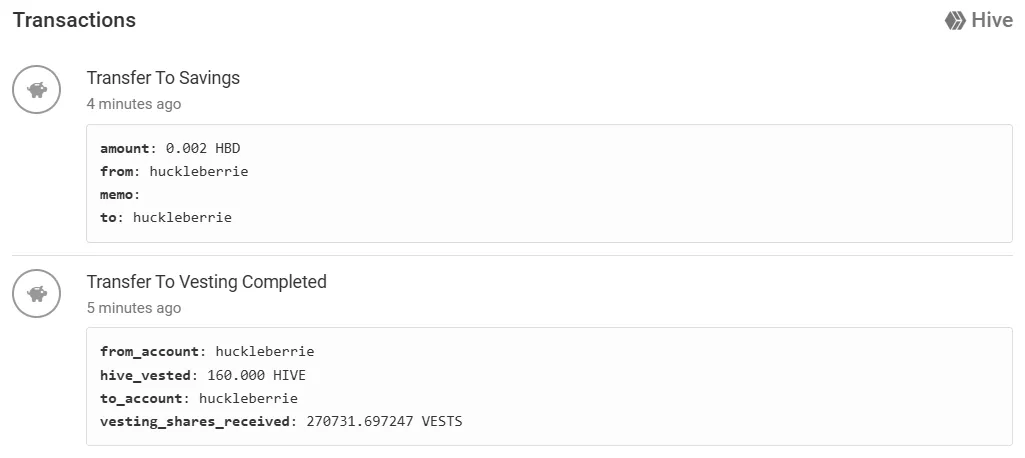Image resolution: width=1025 pixels, height=458 pixels.
Task: Click the Hive logo icon
Action: tap(955, 21)
